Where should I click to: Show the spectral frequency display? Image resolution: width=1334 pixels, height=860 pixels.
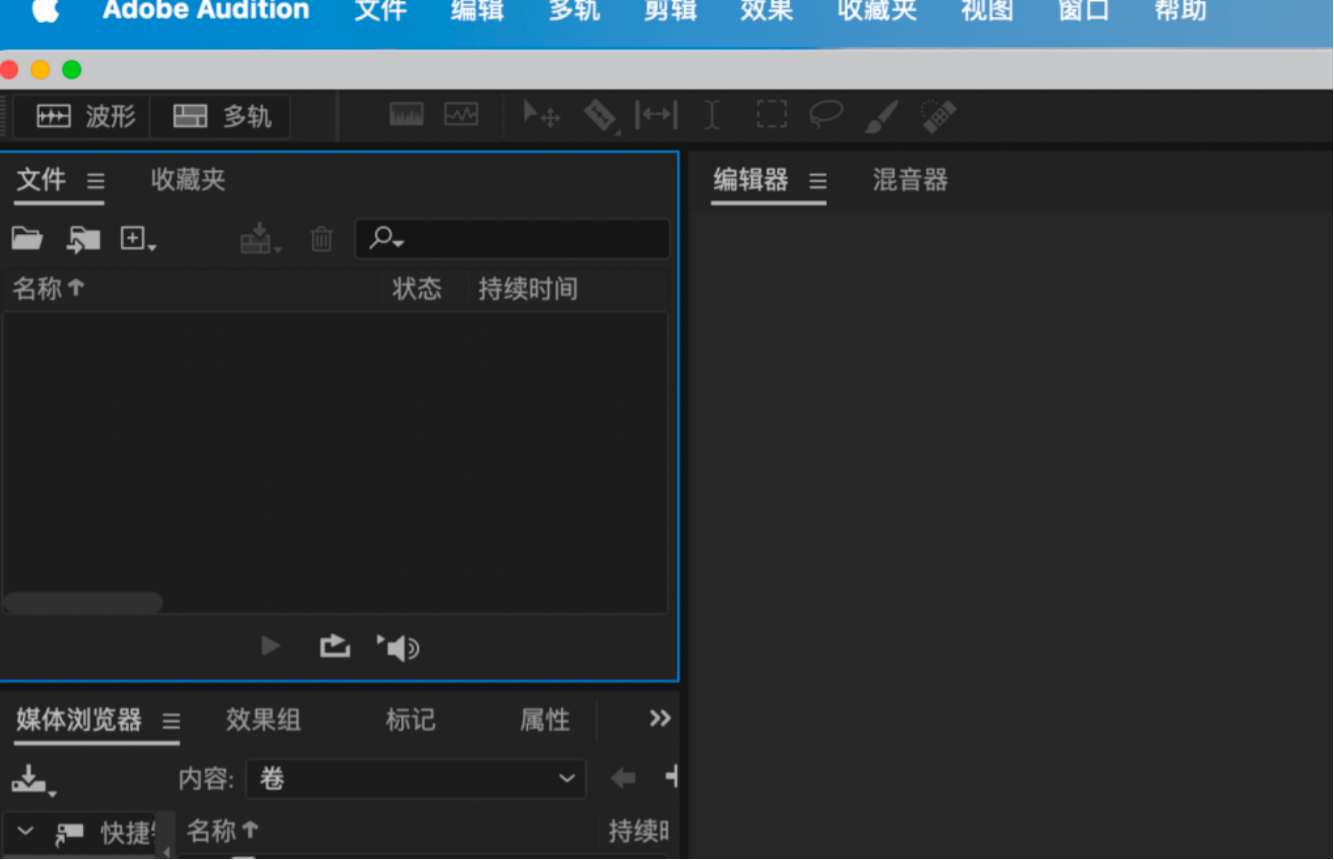407,115
